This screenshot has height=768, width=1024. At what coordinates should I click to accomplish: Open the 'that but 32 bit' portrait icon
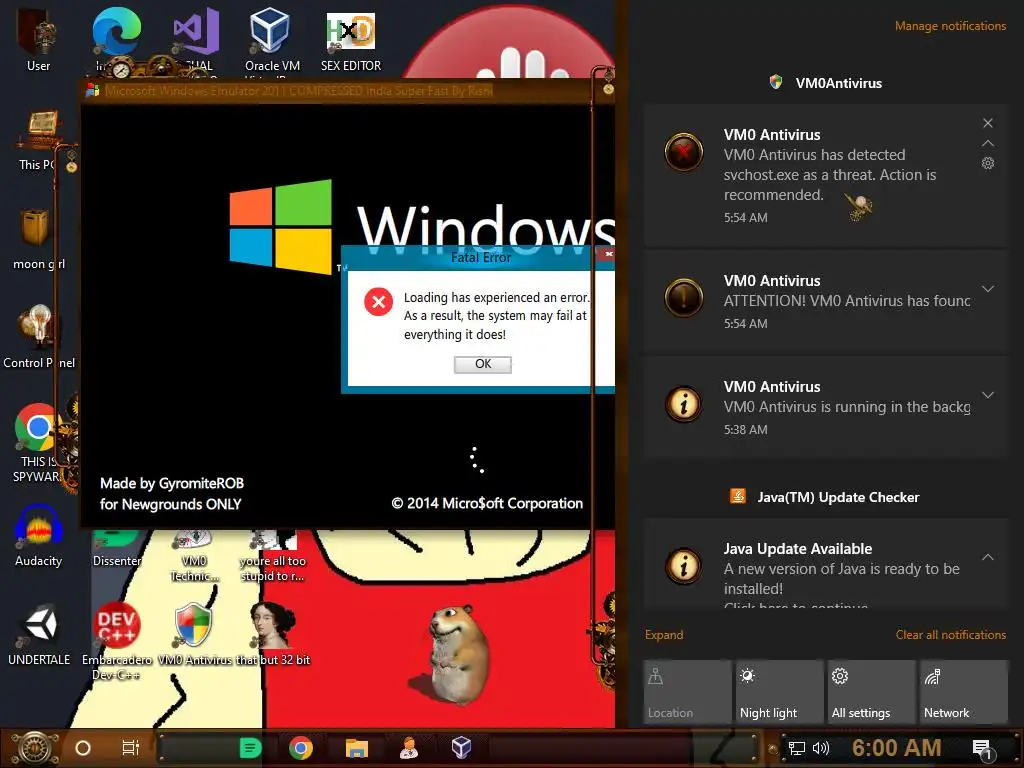click(x=273, y=633)
